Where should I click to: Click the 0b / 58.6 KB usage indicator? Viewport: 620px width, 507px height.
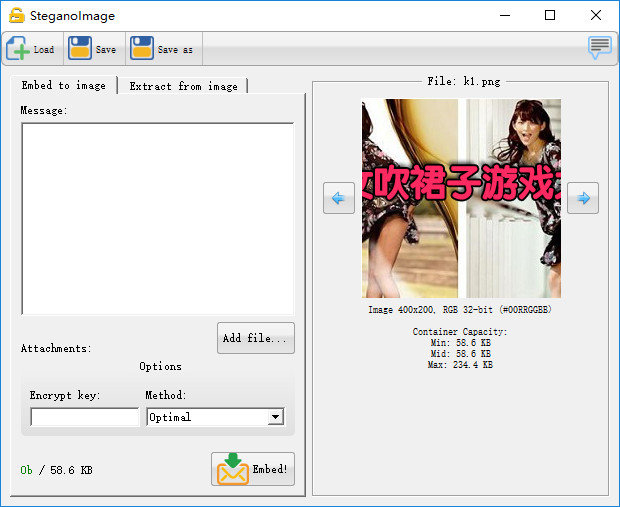56,470
